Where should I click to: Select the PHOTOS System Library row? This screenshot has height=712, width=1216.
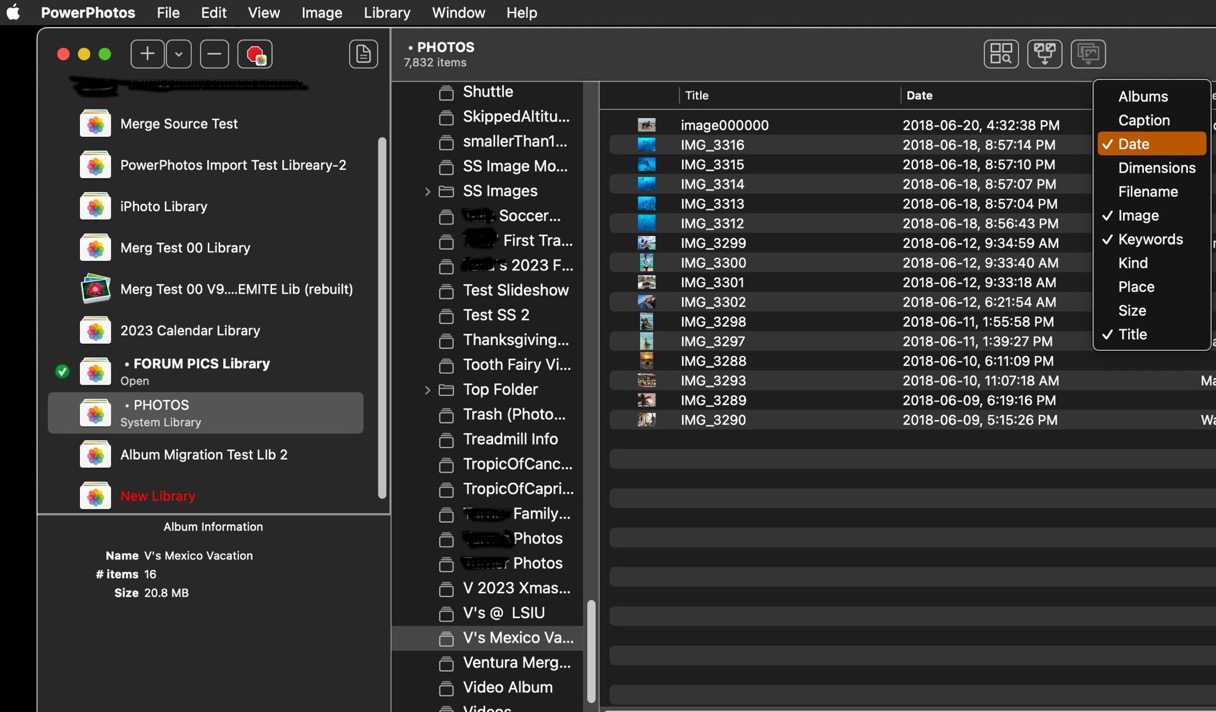coord(206,413)
